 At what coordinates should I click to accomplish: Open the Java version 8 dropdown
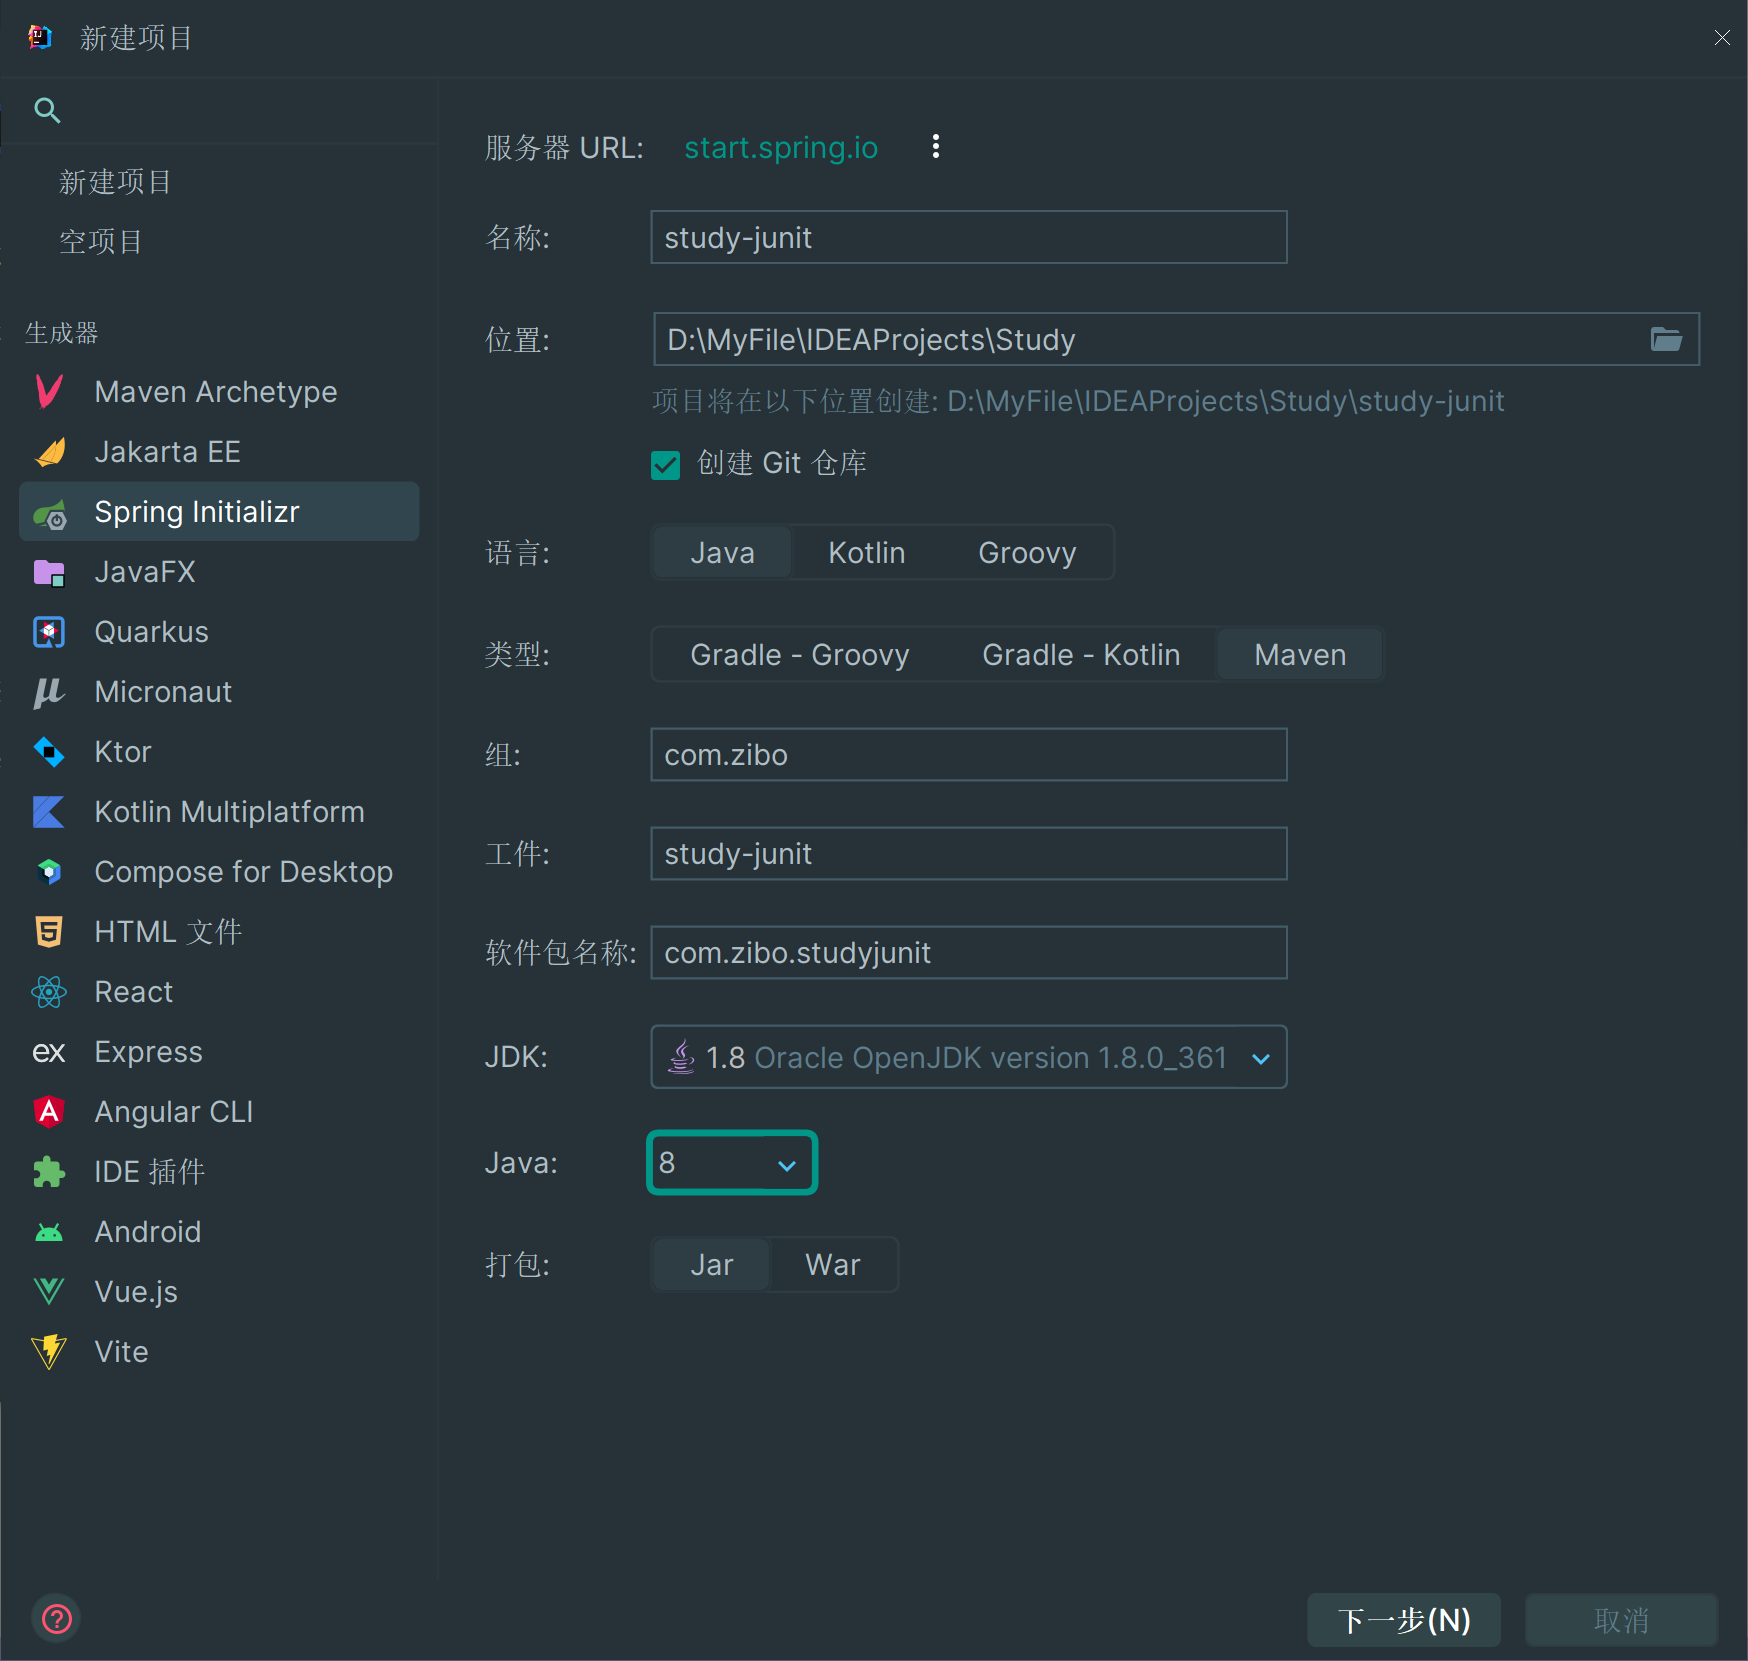click(x=732, y=1163)
